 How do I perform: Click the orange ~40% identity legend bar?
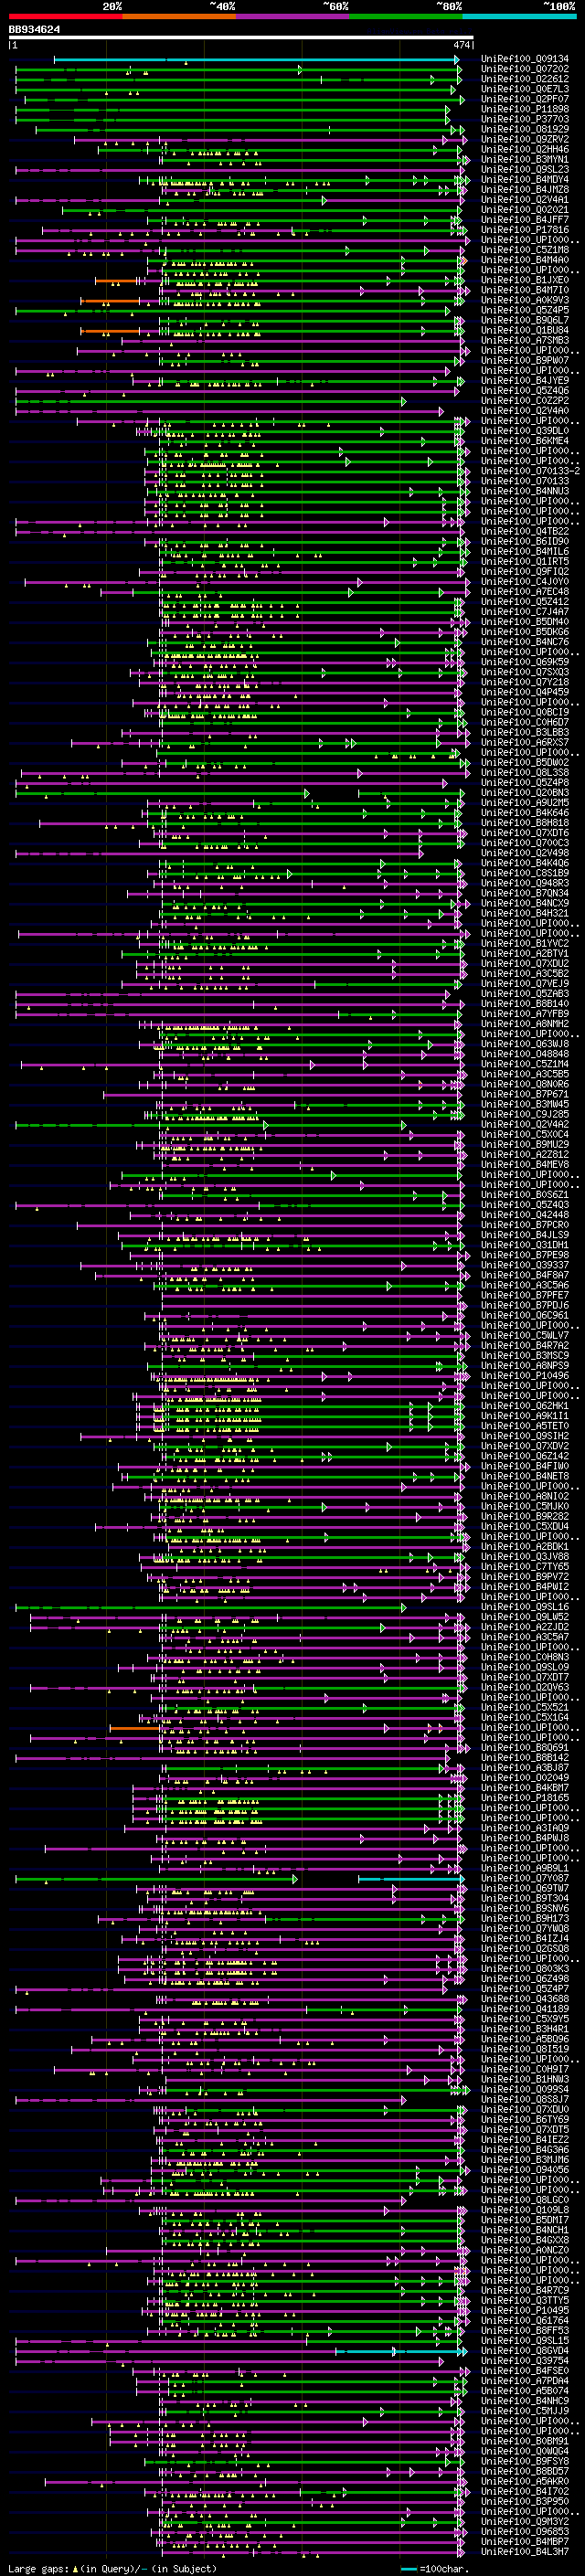[x=179, y=16]
